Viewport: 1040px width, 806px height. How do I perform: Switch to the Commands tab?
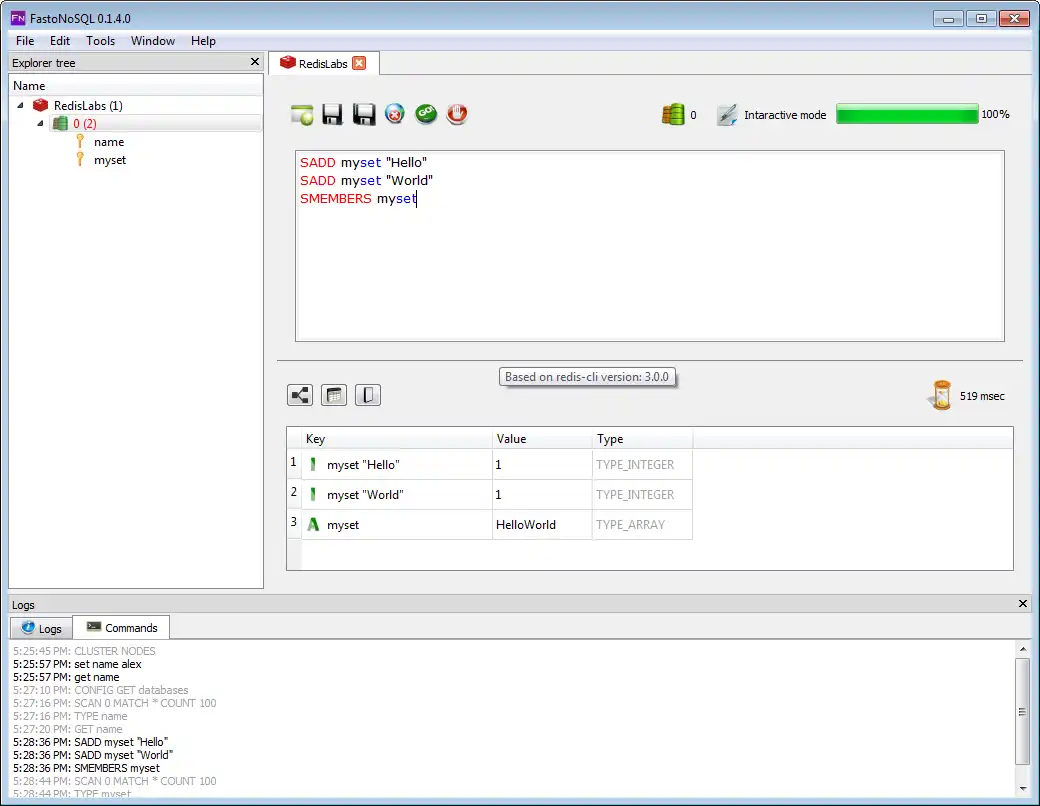pyautogui.click(x=121, y=628)
